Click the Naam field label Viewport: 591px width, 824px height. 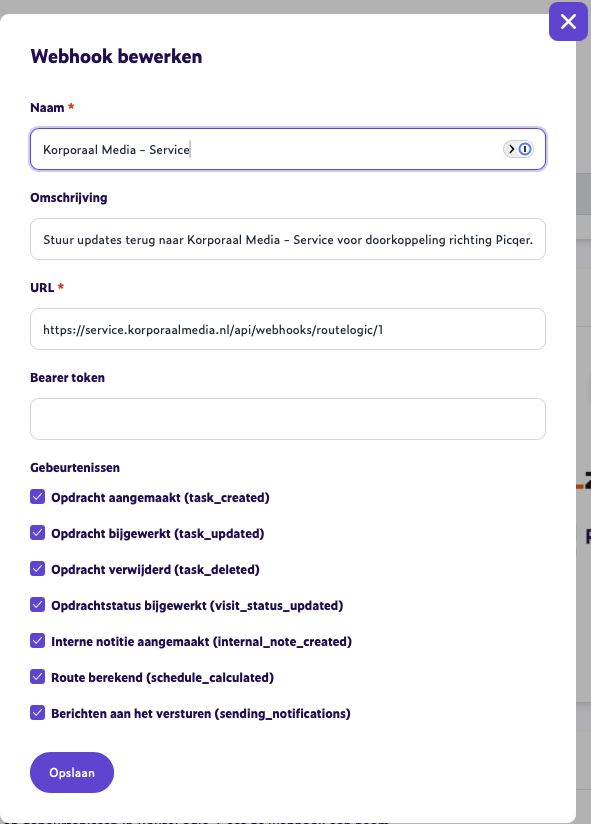(x=45, y=107)
